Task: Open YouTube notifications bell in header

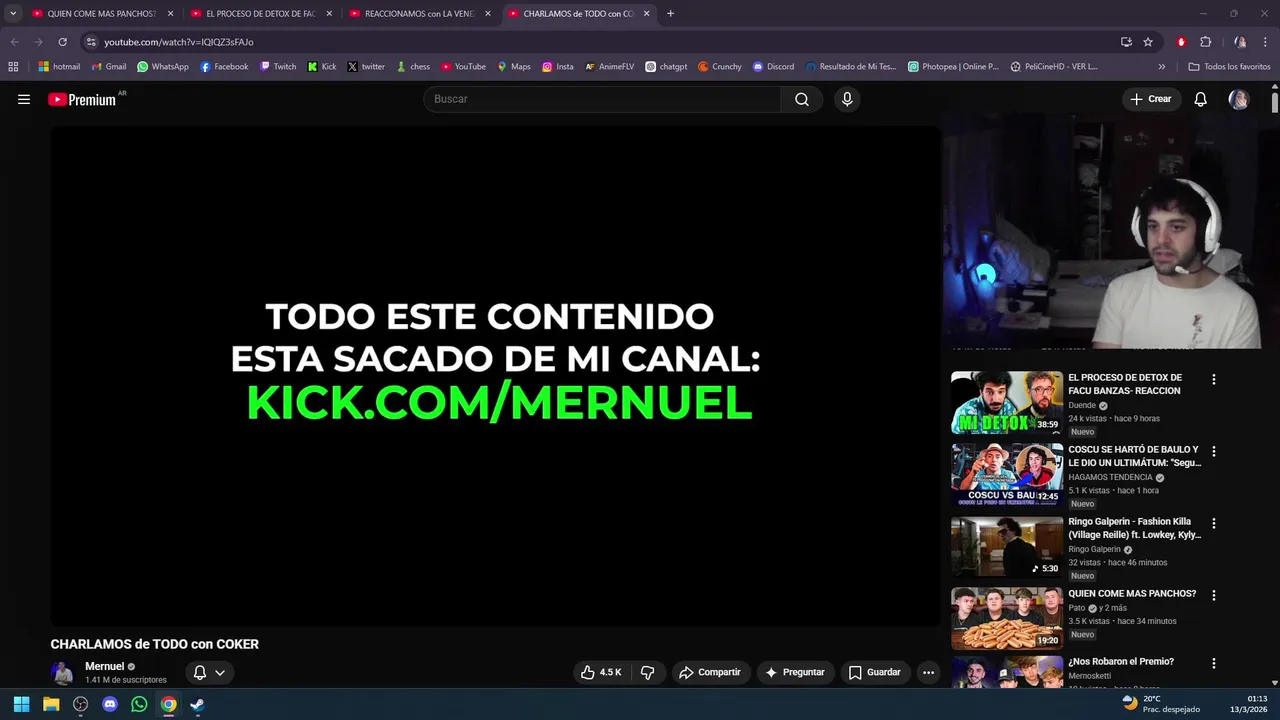Action: 1201,99
